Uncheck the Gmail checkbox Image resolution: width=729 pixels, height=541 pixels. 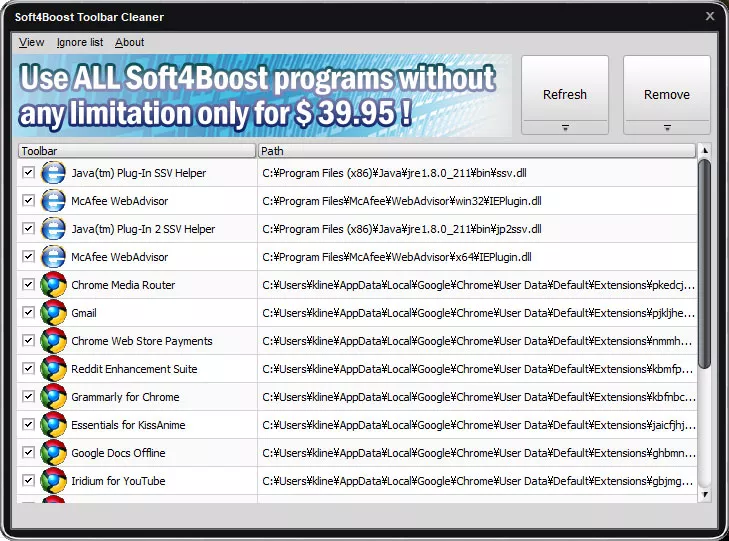[28, 312]
